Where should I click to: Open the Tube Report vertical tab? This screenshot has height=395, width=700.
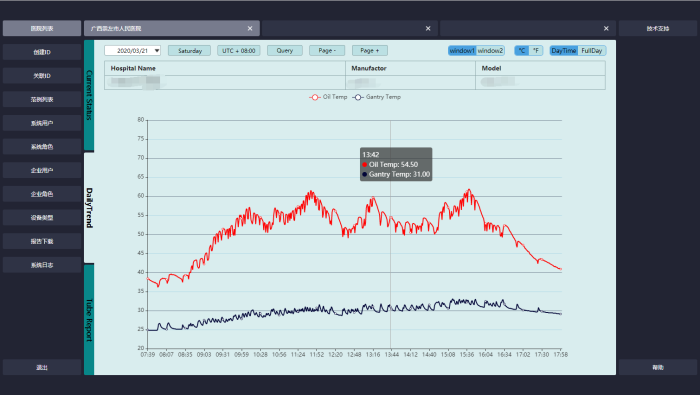tap(89, 320)
